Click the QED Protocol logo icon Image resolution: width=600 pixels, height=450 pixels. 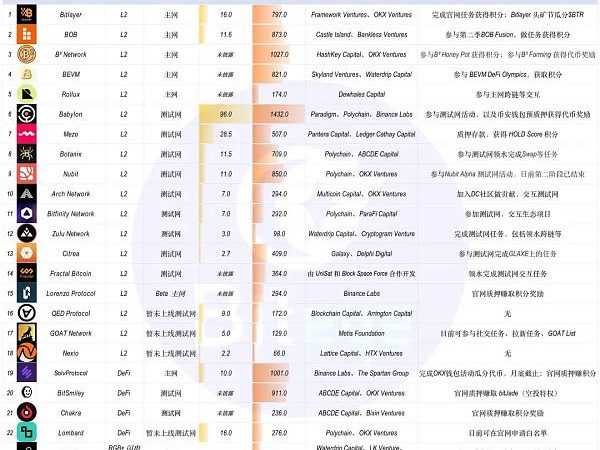click(27, 313)
